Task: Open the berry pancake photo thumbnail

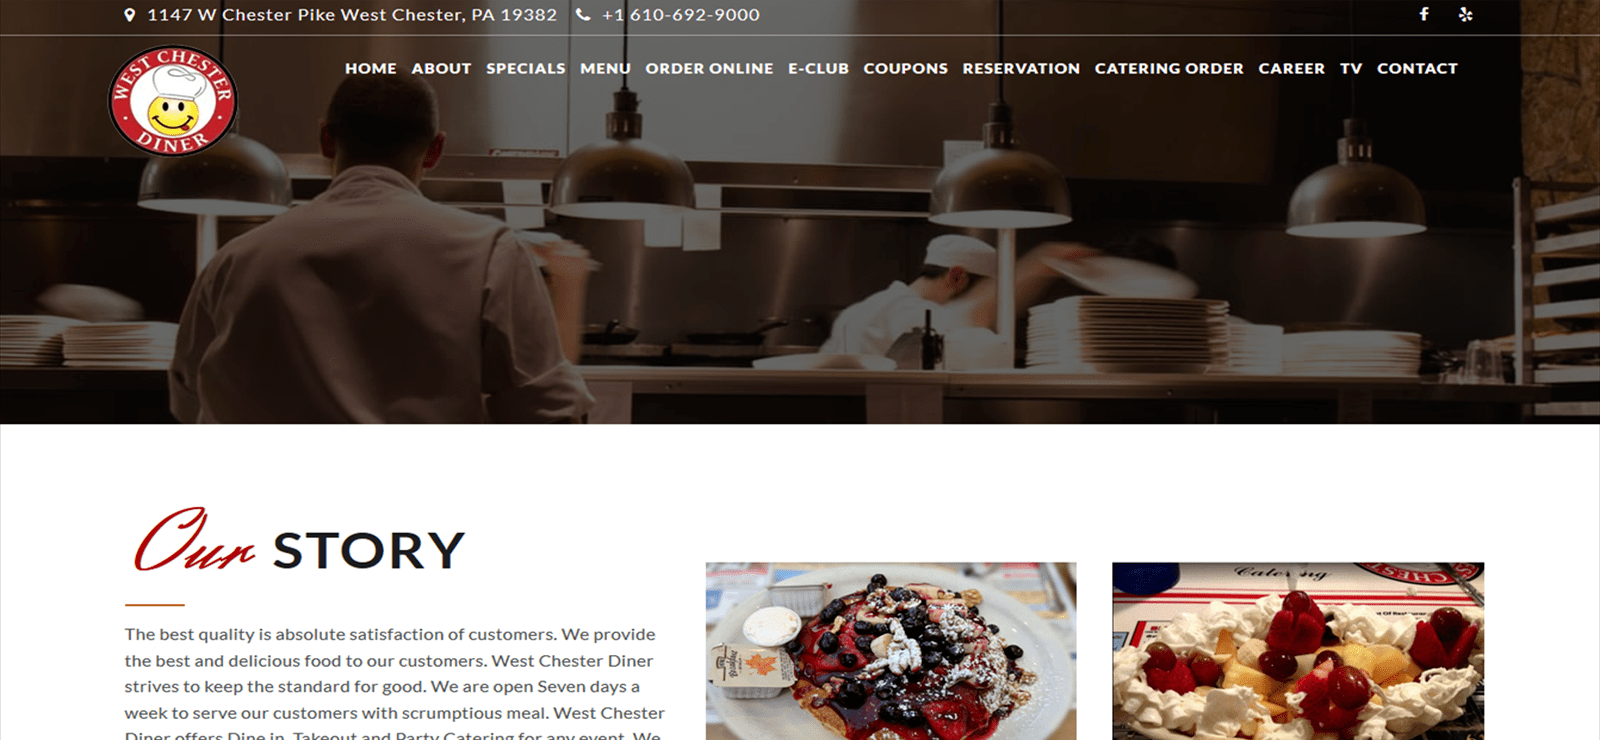Action: [x=891, y=651]
